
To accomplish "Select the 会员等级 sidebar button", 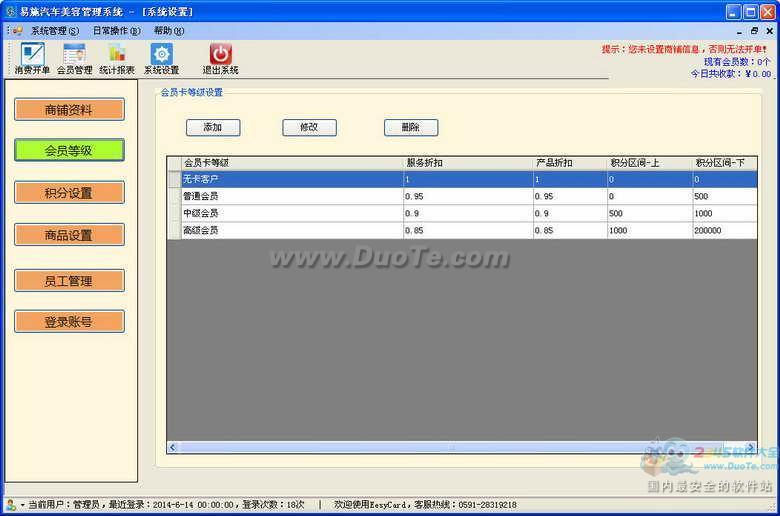I will coord(69,150).
